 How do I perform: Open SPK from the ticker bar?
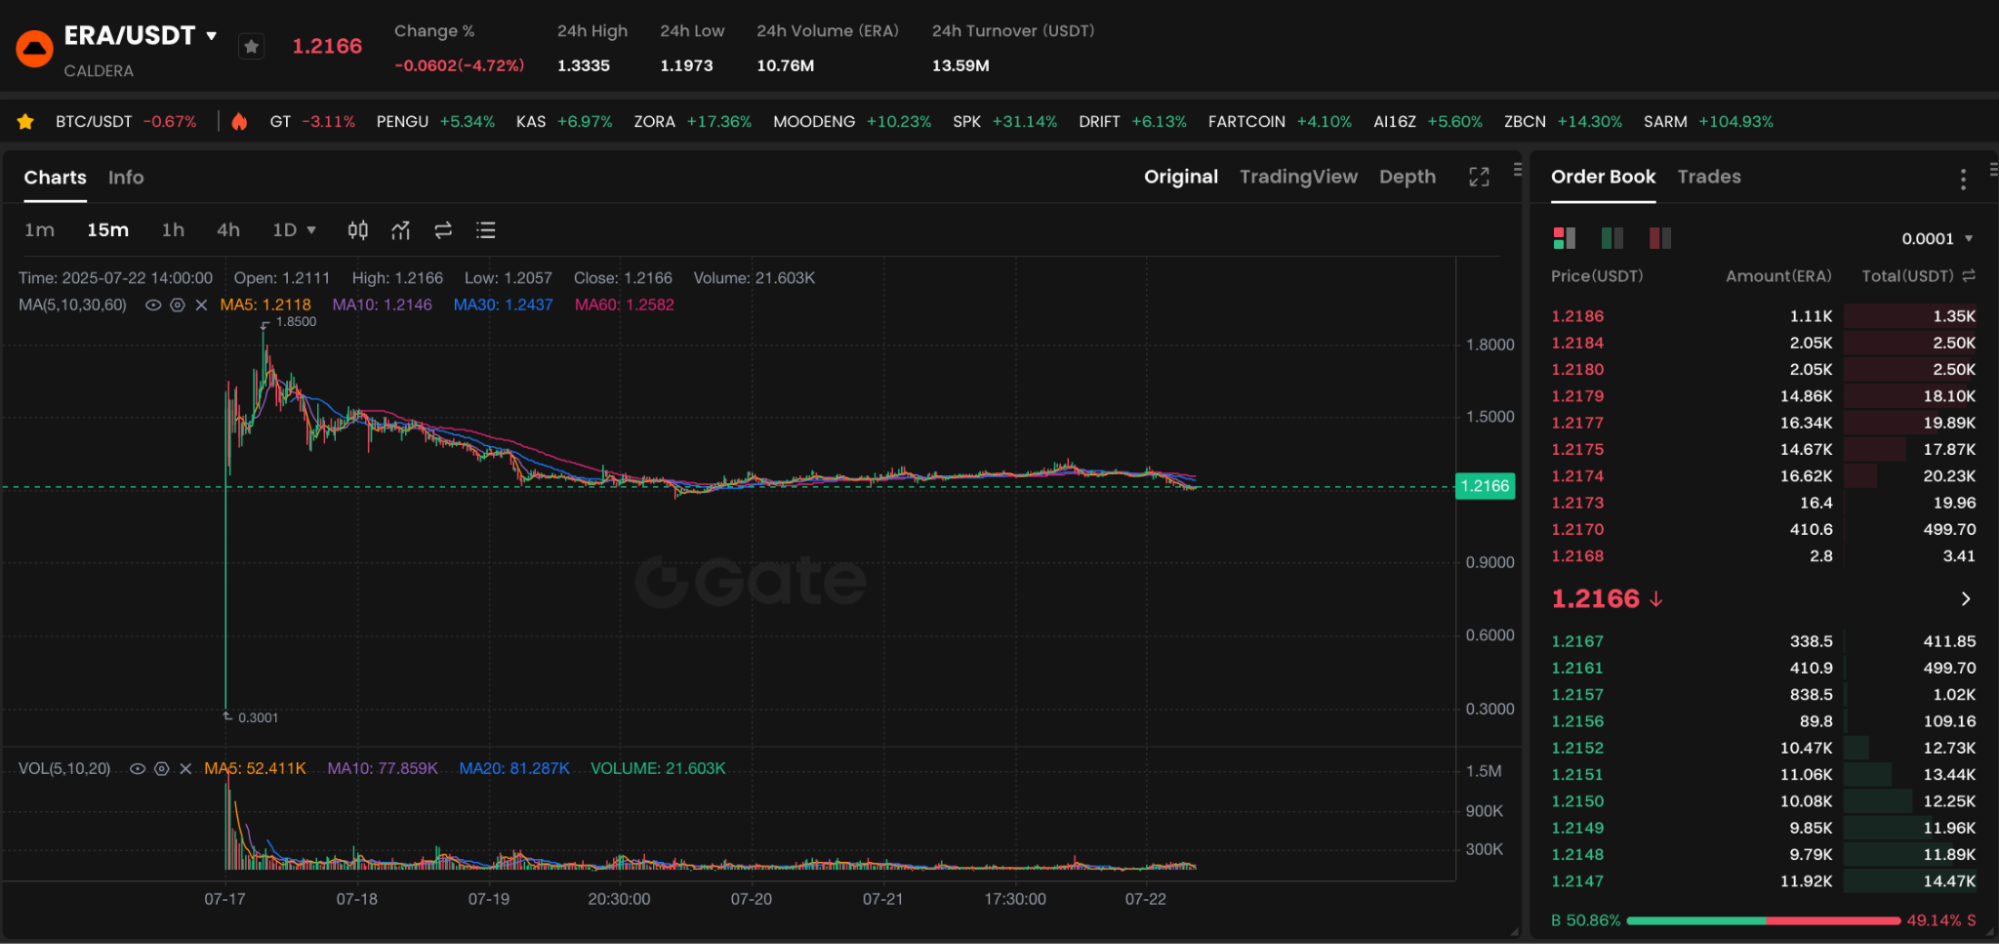[x=1004, y=122]
